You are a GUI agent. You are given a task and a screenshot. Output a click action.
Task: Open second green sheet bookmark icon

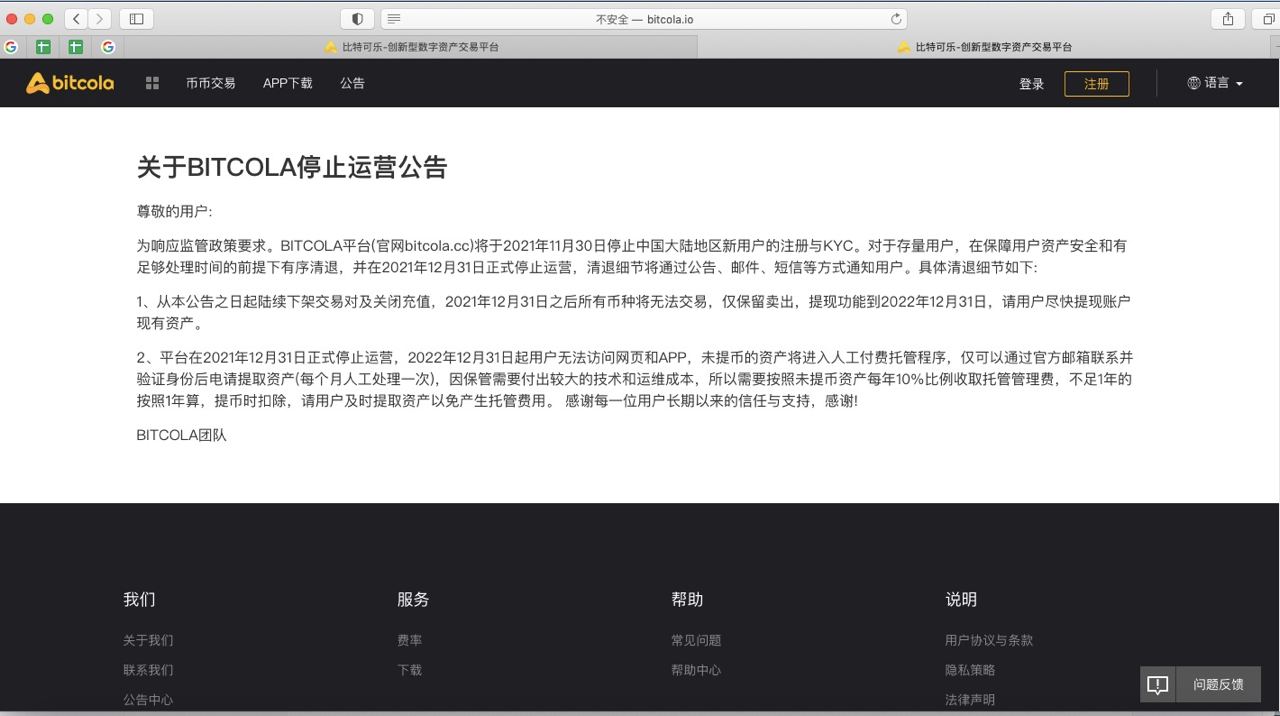pyautogui.click(x=76, y=46)
